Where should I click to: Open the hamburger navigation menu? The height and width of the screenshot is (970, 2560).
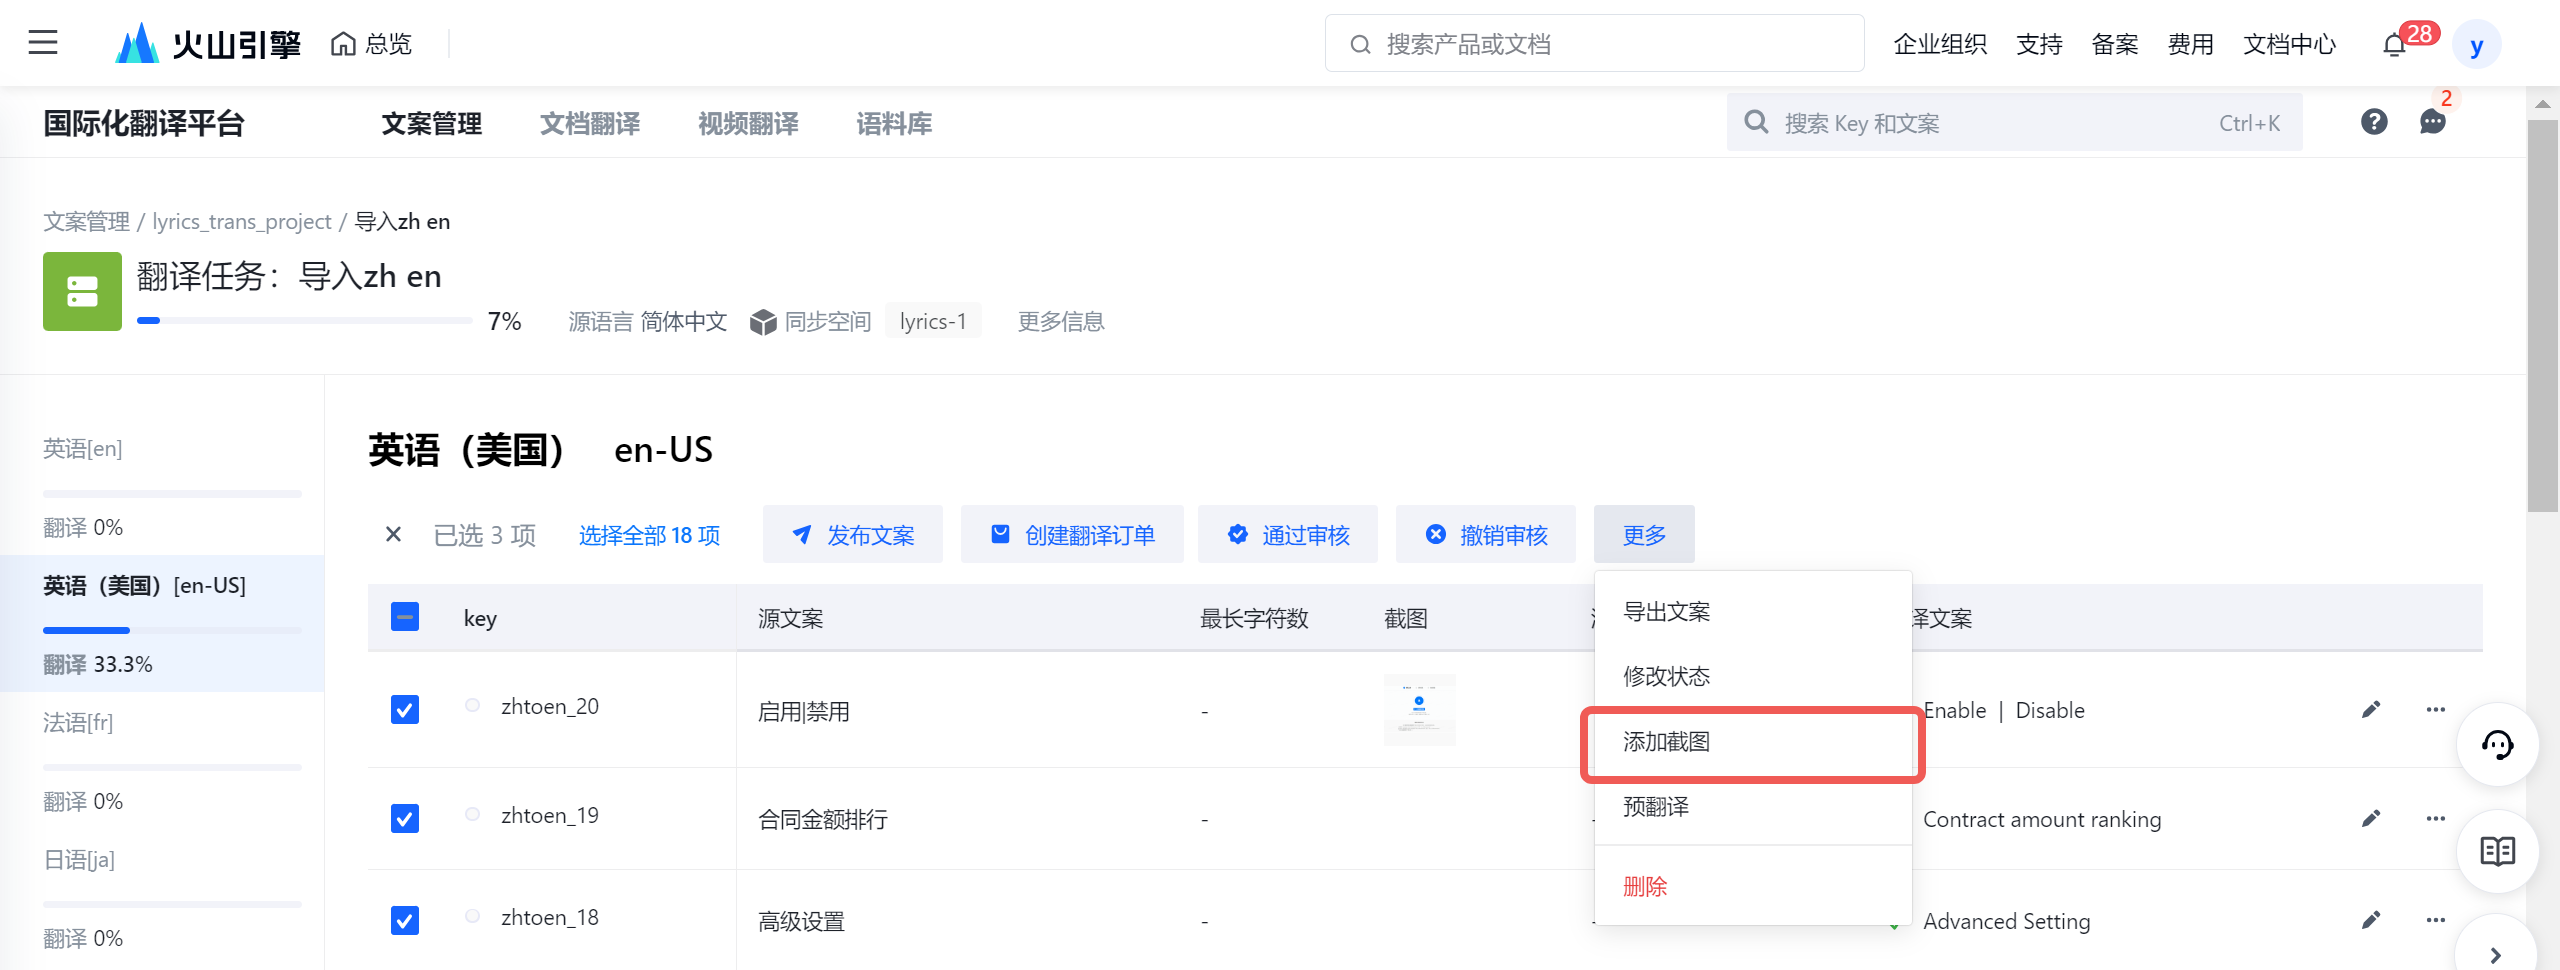pyautogui.click(x=43, y=43)
